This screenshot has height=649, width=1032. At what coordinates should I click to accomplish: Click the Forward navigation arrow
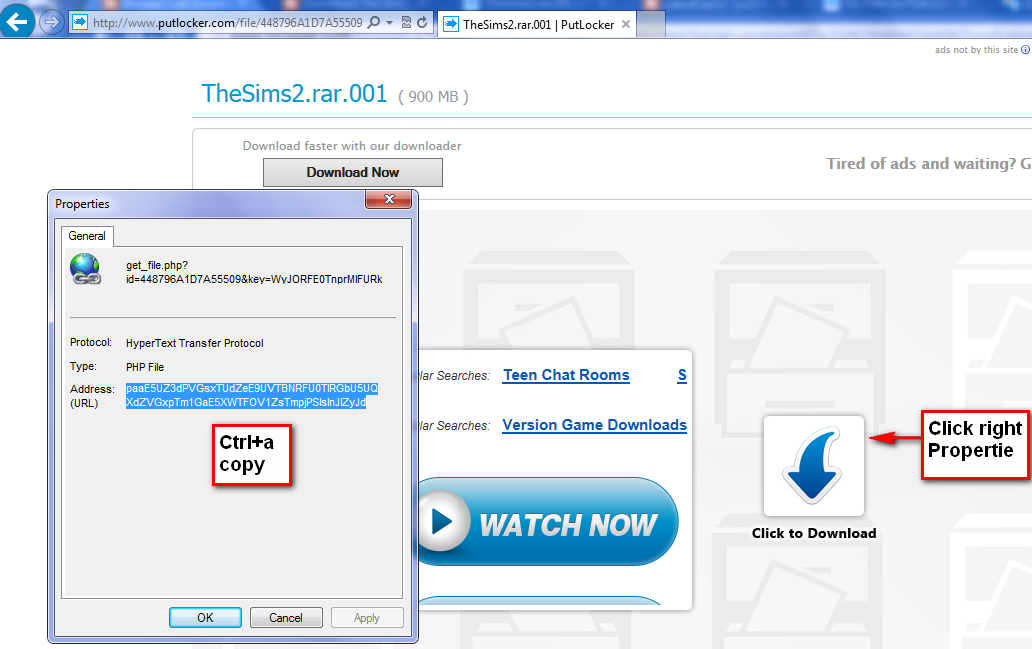(52, 21)
